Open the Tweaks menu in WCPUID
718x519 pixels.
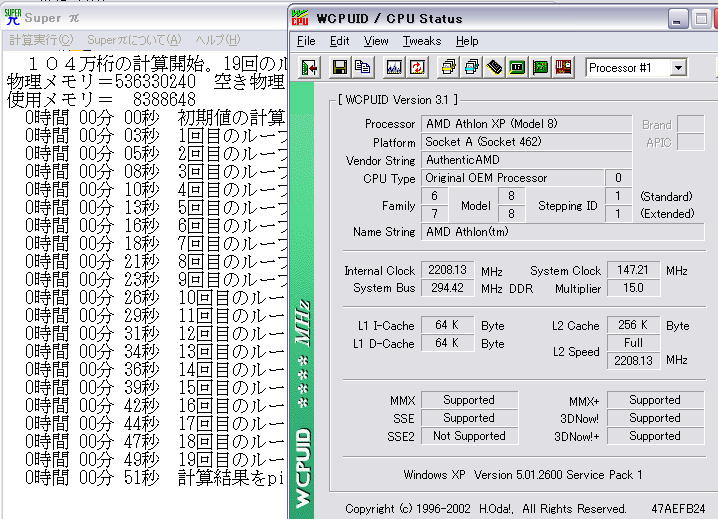click(422, 41)
